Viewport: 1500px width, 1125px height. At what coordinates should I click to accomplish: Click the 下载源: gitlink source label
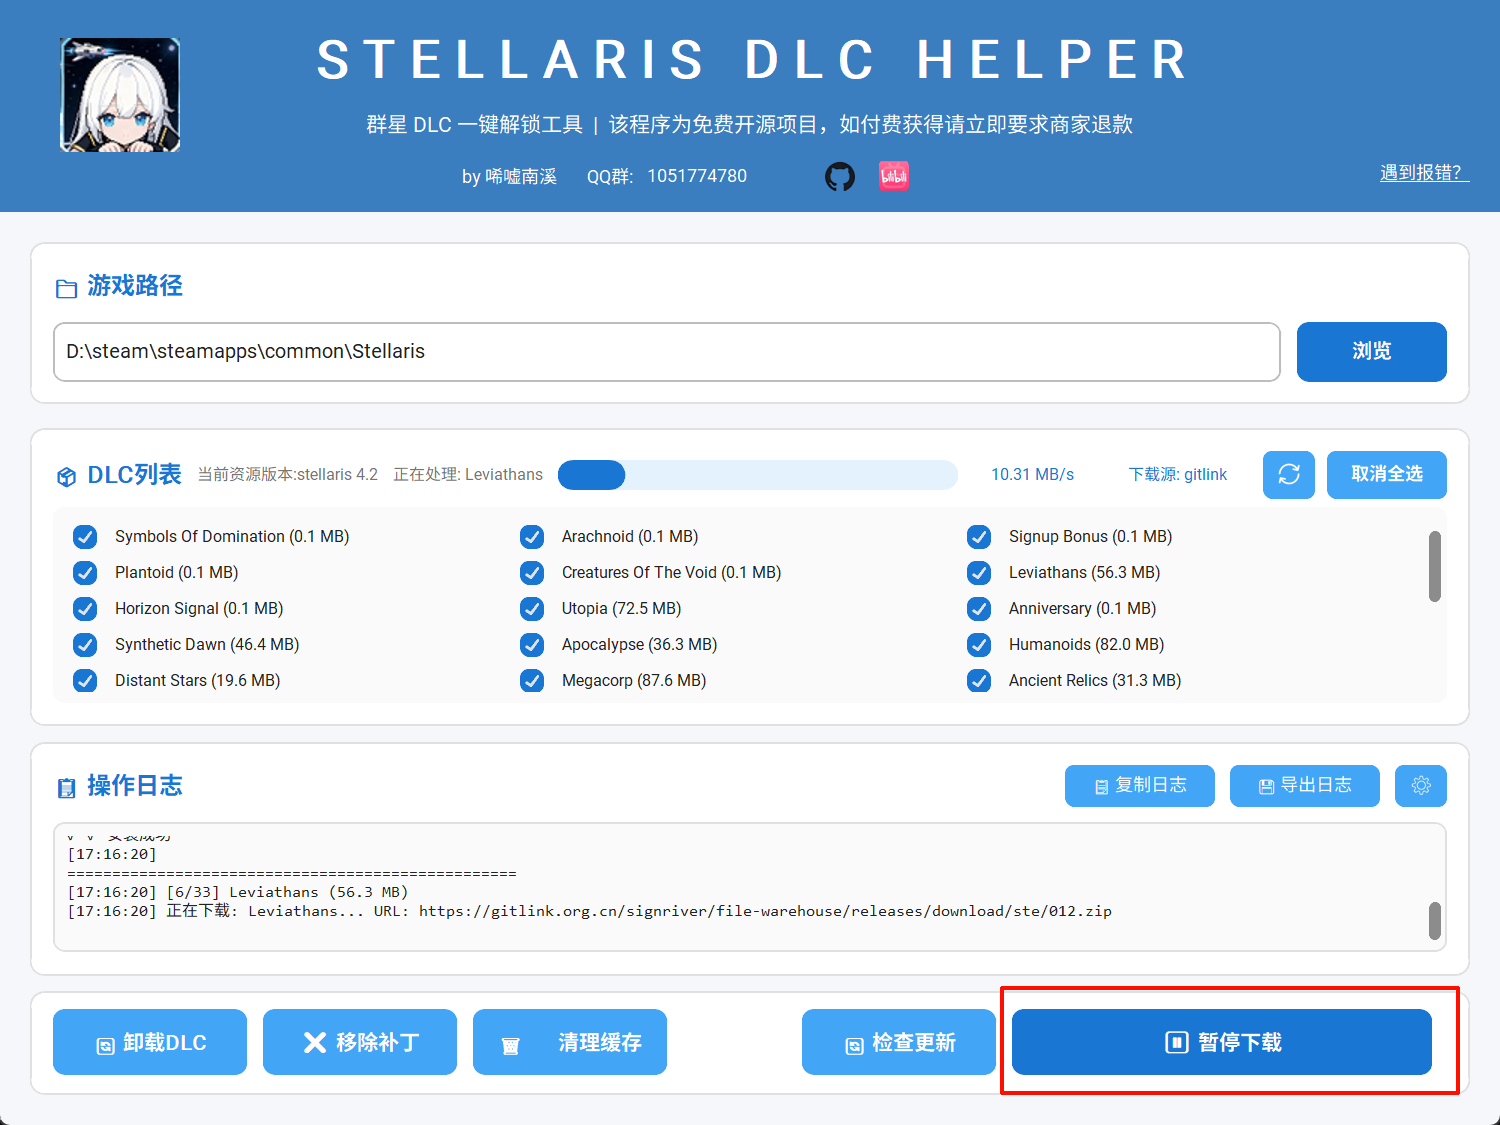pyautogui.click(x=1178, y=475)
